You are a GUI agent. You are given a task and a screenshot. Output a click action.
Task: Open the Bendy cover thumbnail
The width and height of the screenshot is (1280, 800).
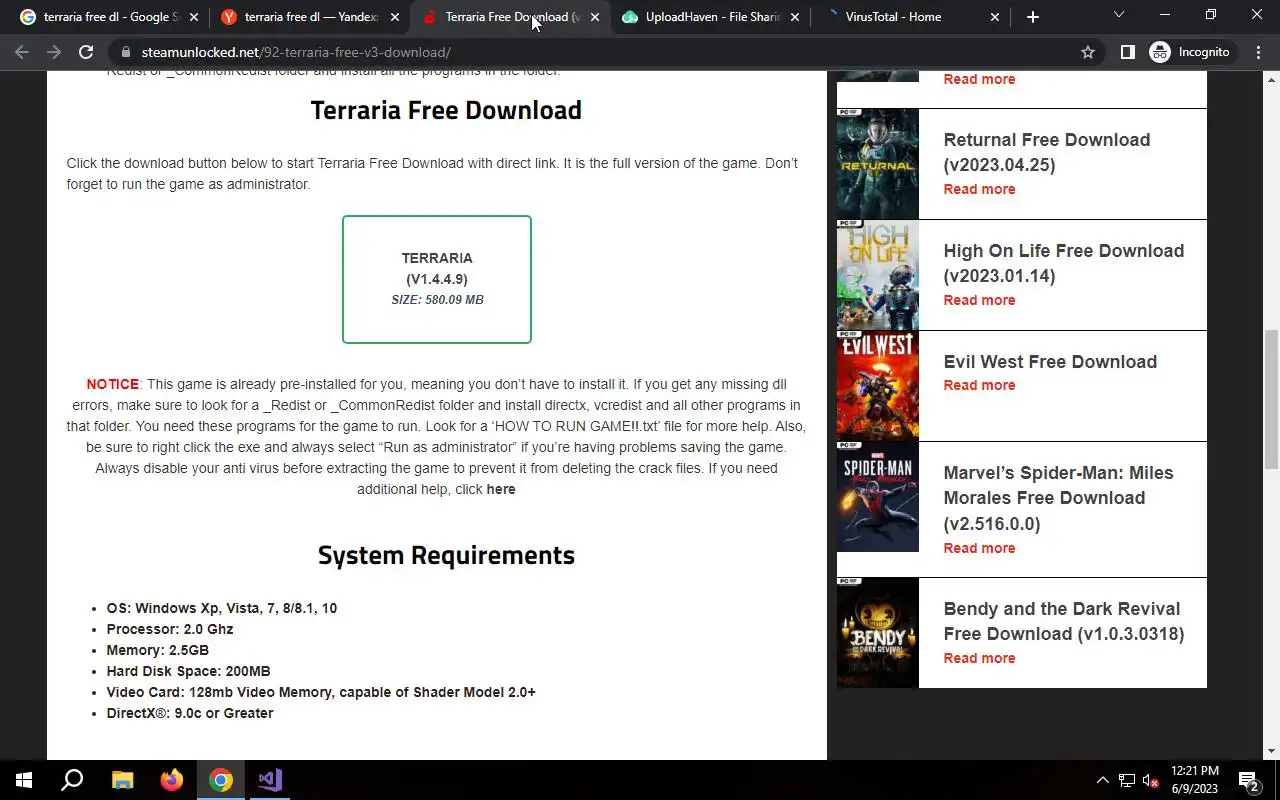coord(877,633)
